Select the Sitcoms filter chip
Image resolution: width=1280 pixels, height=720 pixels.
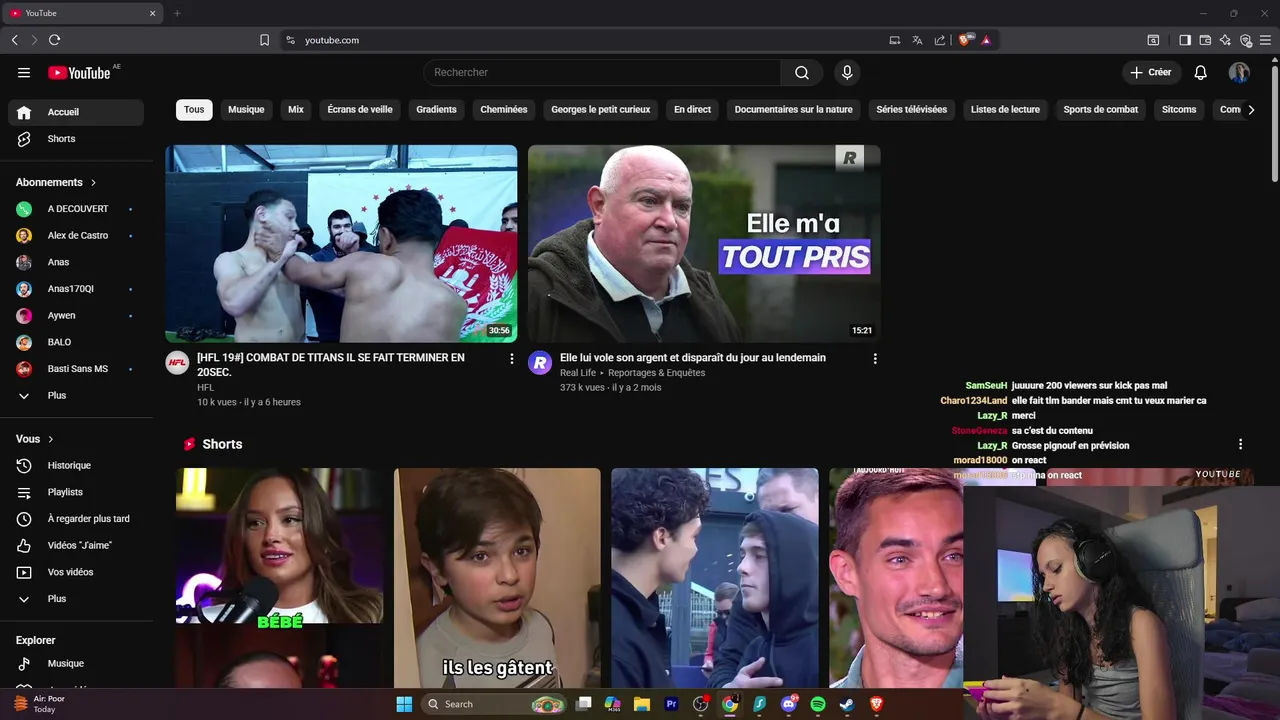pyautogui.click(x=1179, y=109)
